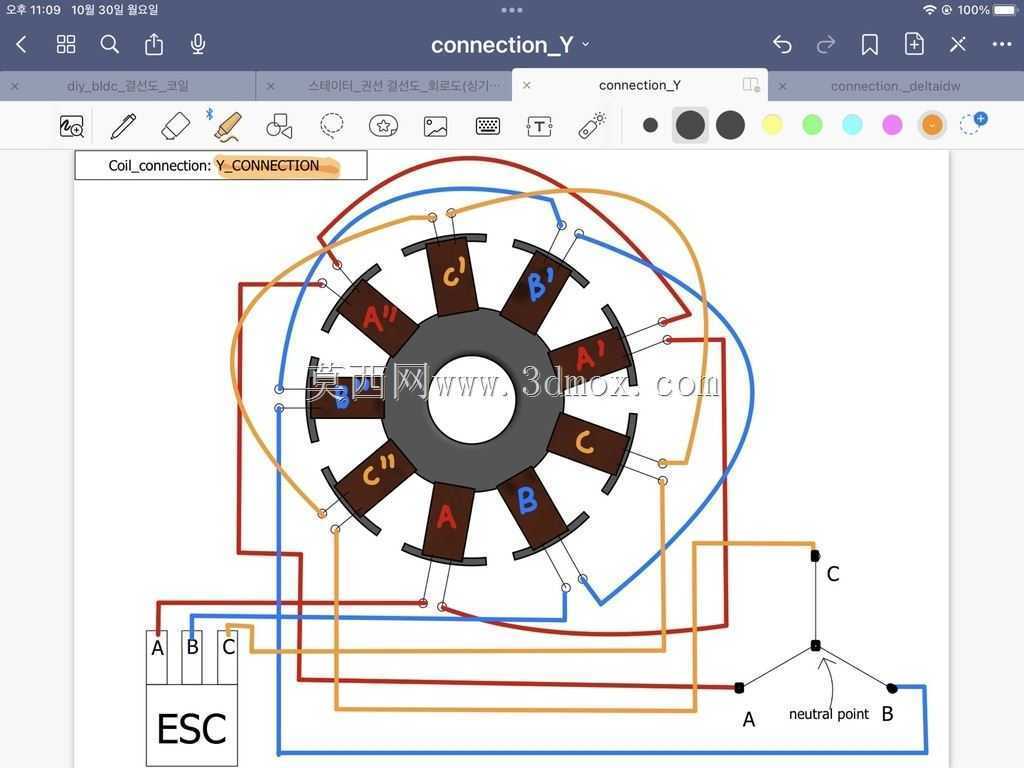This screenshot has height=768, width=1024.
Task: Close the connection_deltaidw tab
Action: (x=782, y=86)
